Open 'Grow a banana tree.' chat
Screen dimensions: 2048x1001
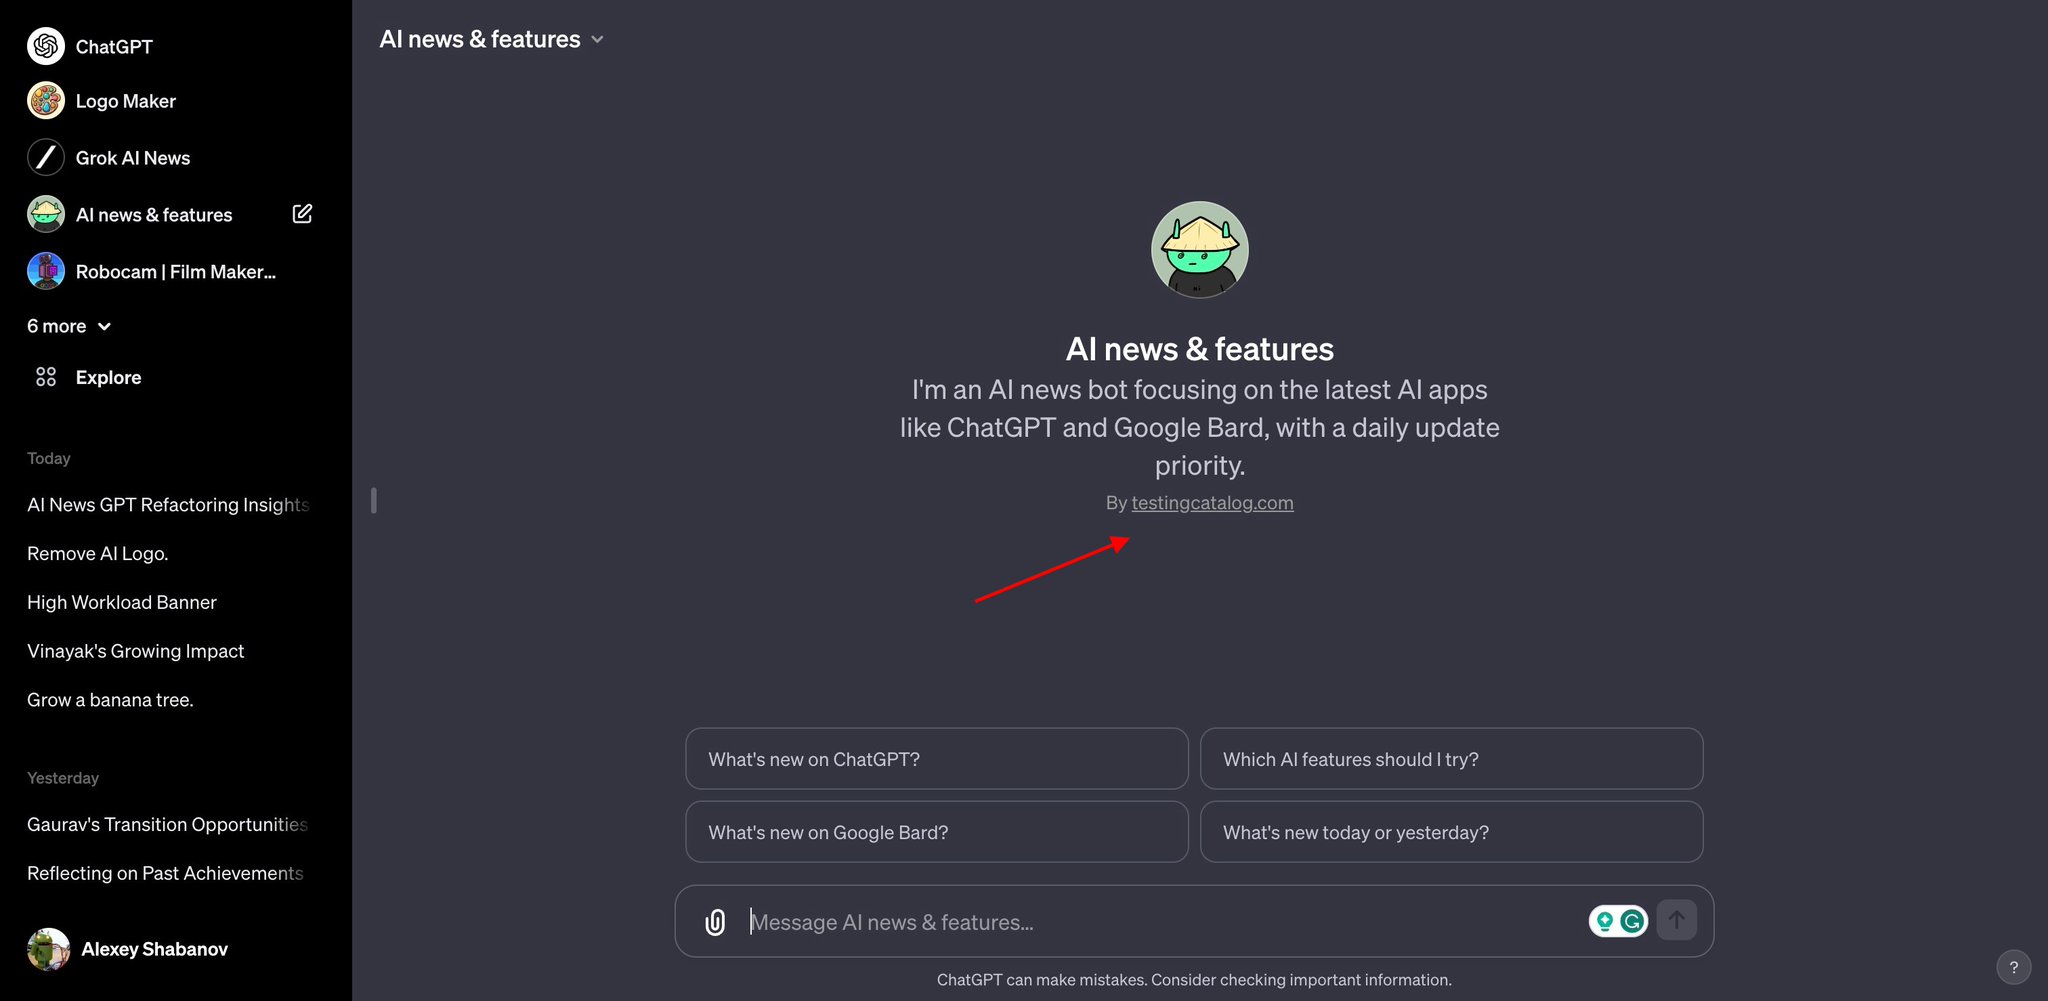(110, 700)
